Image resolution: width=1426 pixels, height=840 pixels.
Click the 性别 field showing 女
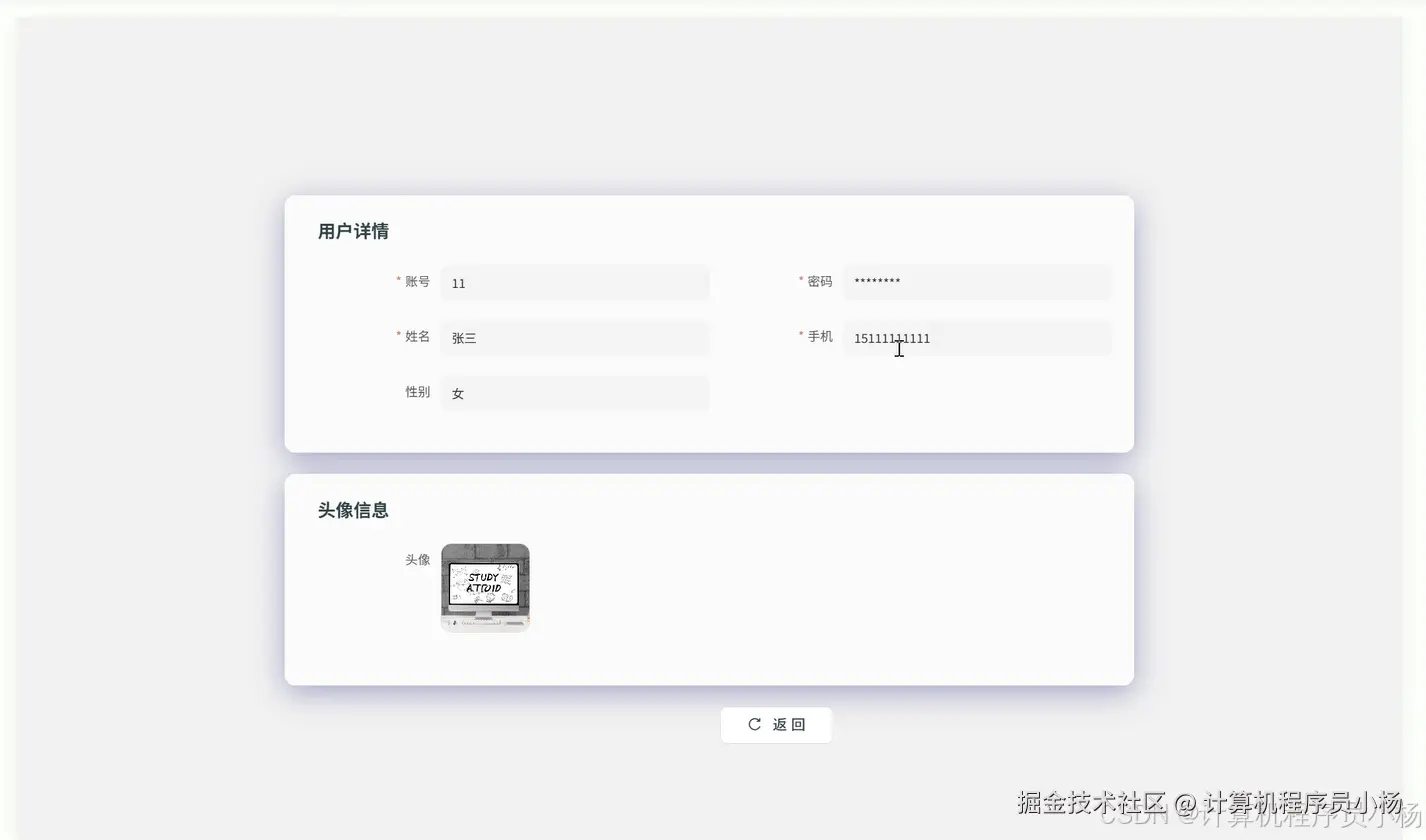coord(575,392)
